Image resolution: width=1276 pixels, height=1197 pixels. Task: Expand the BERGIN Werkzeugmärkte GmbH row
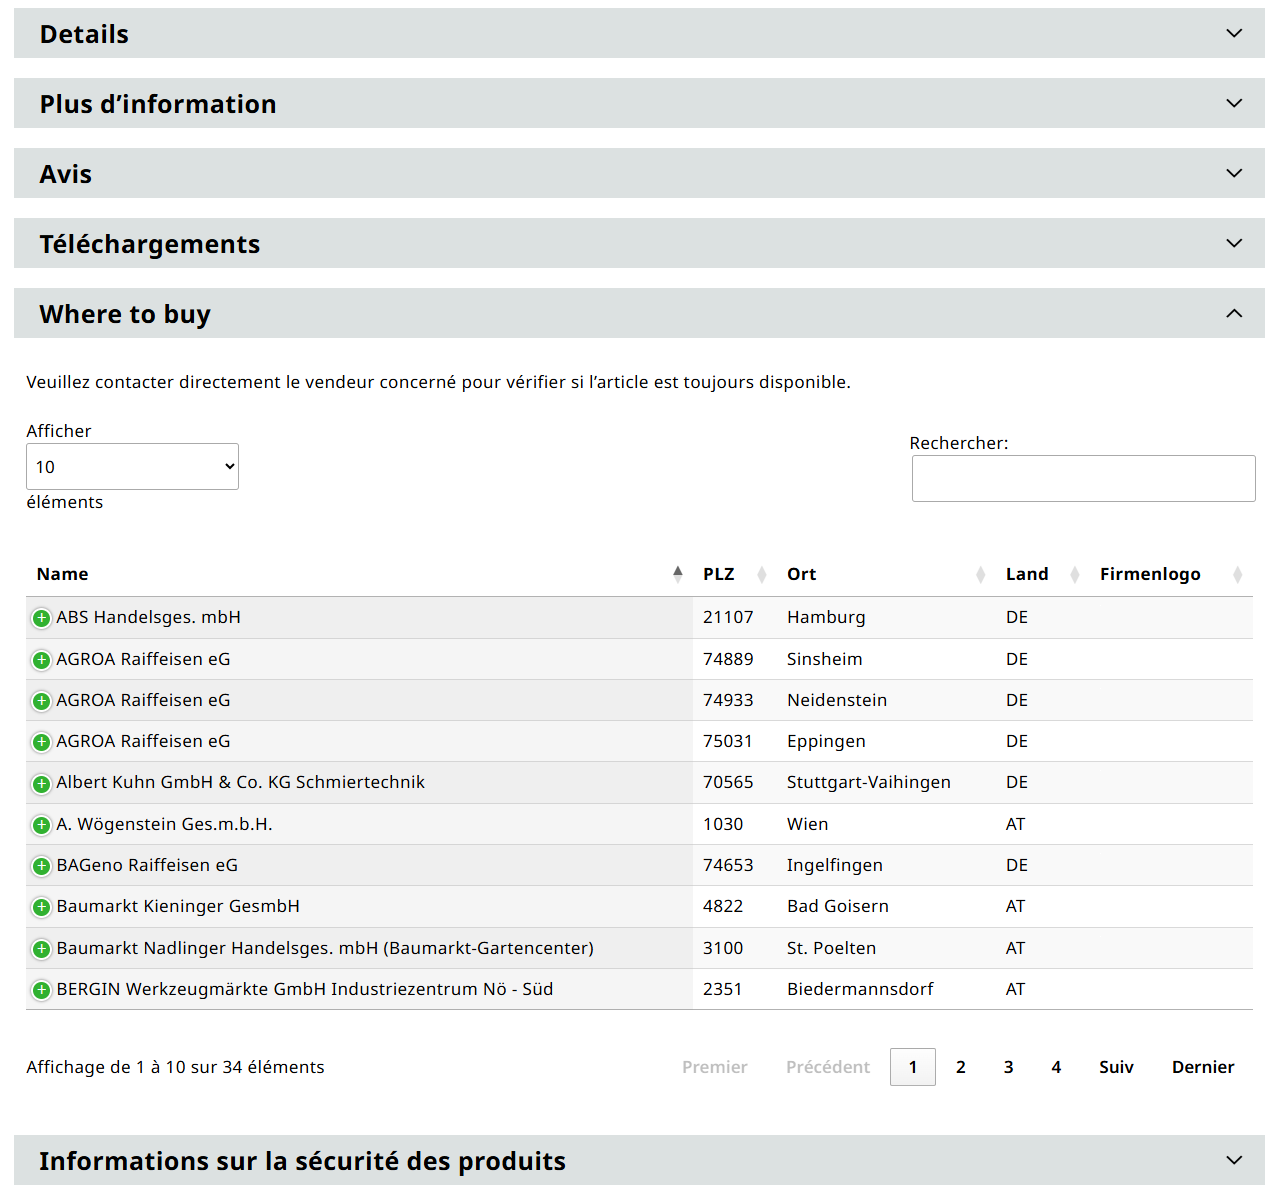point(41,990)
